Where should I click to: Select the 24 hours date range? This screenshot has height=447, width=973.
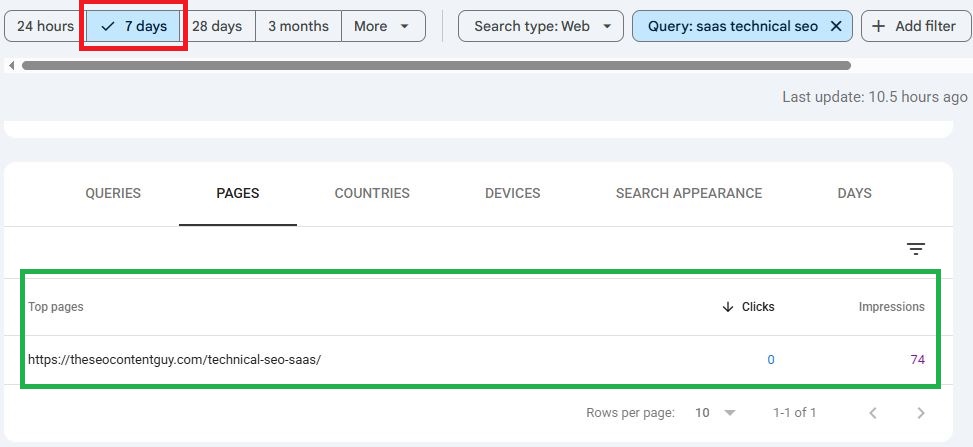point(45,26)
